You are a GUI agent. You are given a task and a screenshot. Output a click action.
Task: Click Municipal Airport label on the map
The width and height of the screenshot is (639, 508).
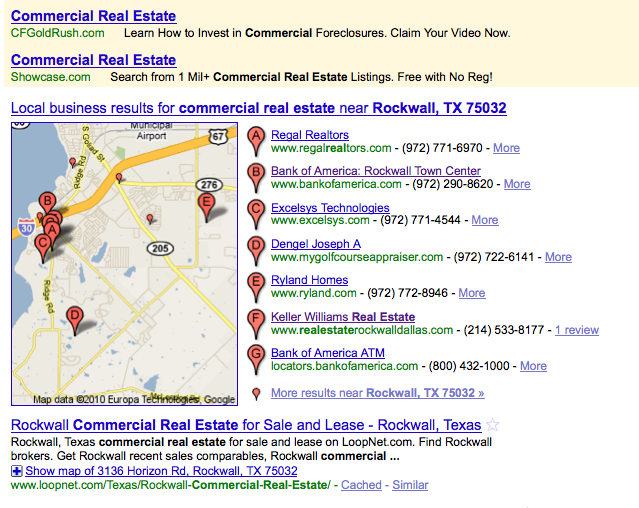coord(151,131)
